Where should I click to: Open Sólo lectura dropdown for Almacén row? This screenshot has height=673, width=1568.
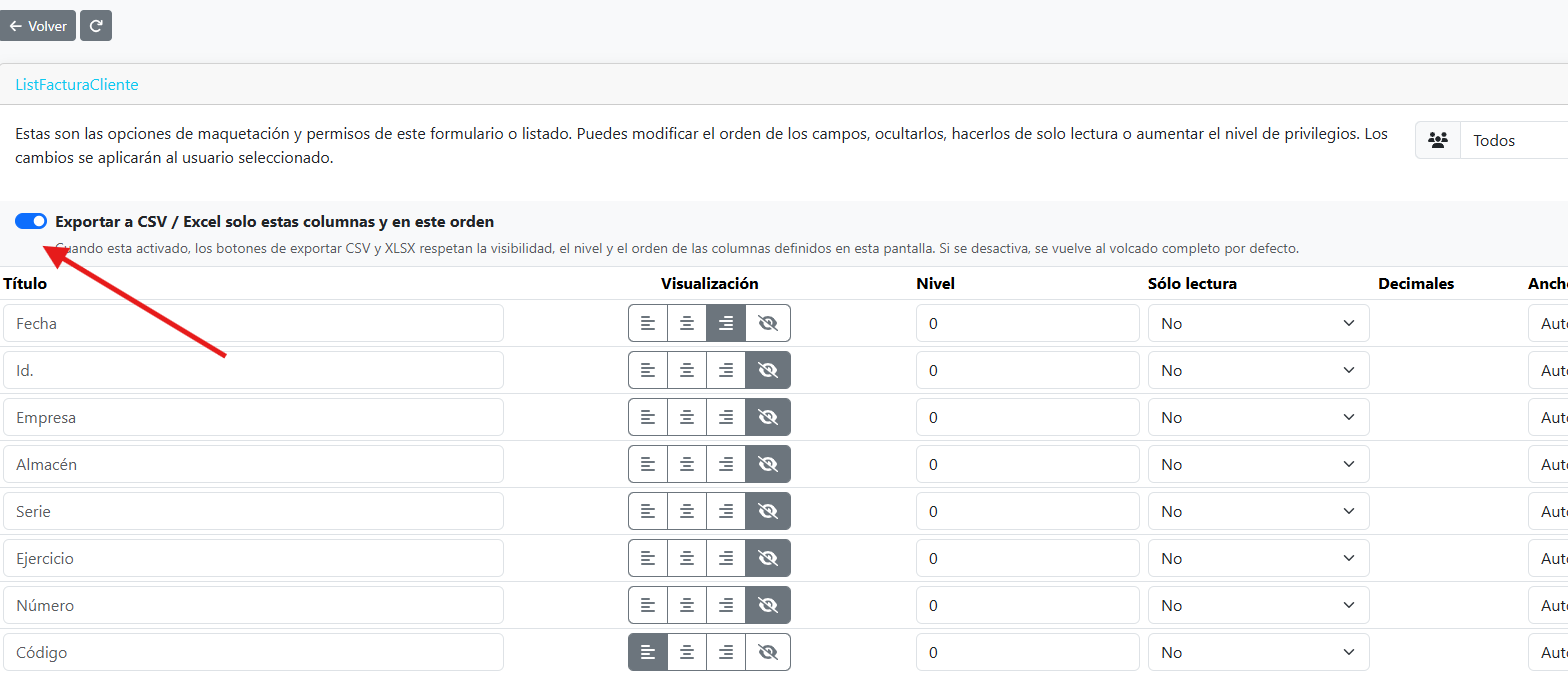coord(1257,464)
